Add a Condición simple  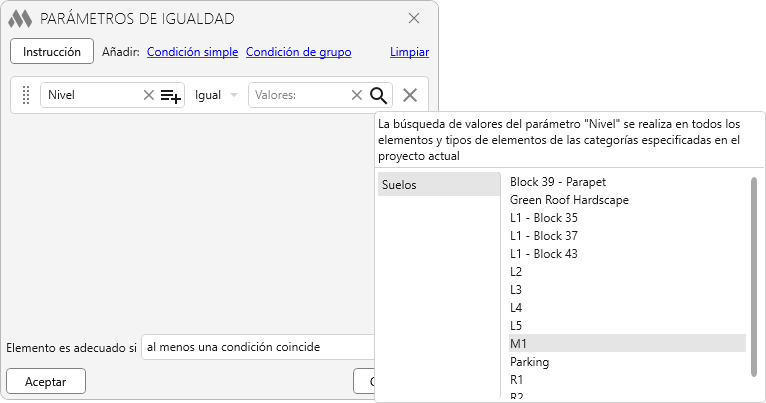(192, 52)
